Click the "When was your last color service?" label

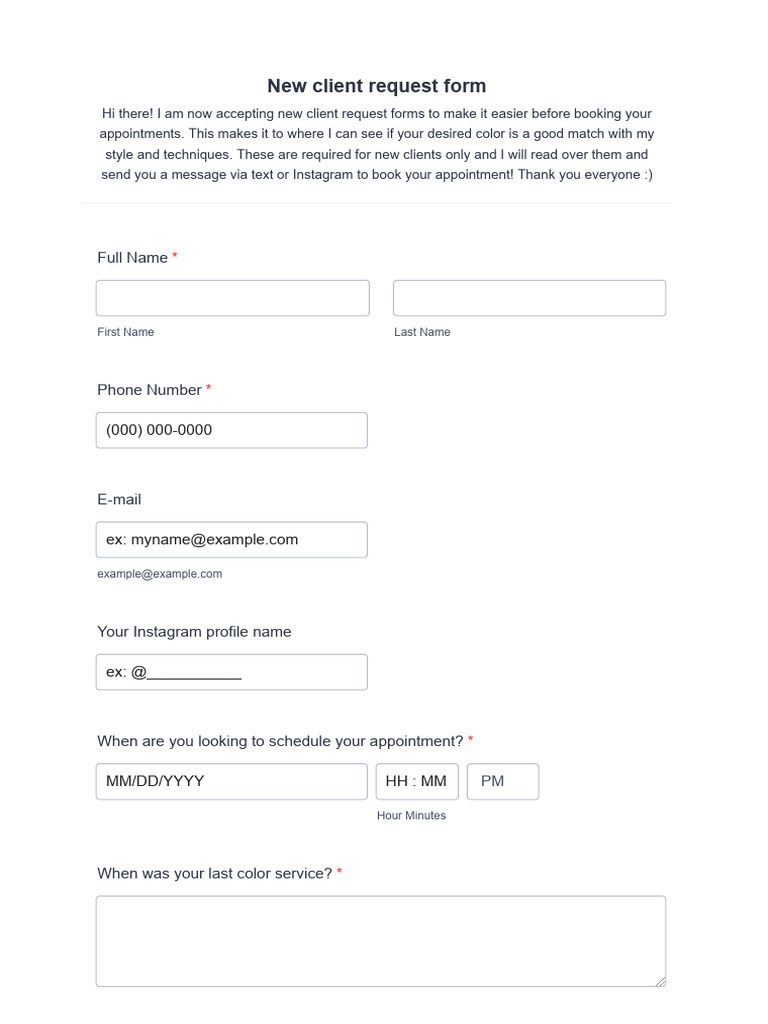tap(214, 873)
